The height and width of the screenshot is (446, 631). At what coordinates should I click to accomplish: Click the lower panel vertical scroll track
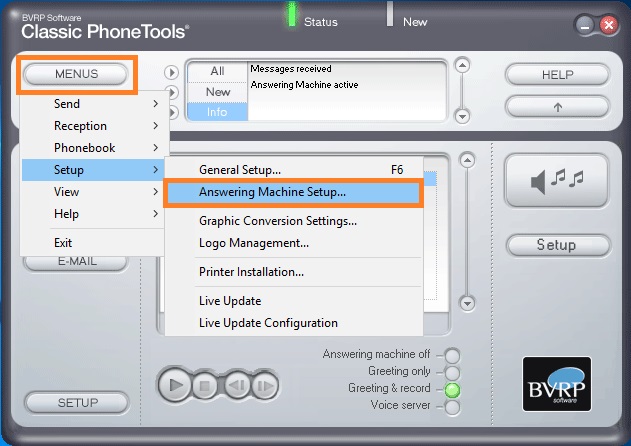click(x=467, y=232)
